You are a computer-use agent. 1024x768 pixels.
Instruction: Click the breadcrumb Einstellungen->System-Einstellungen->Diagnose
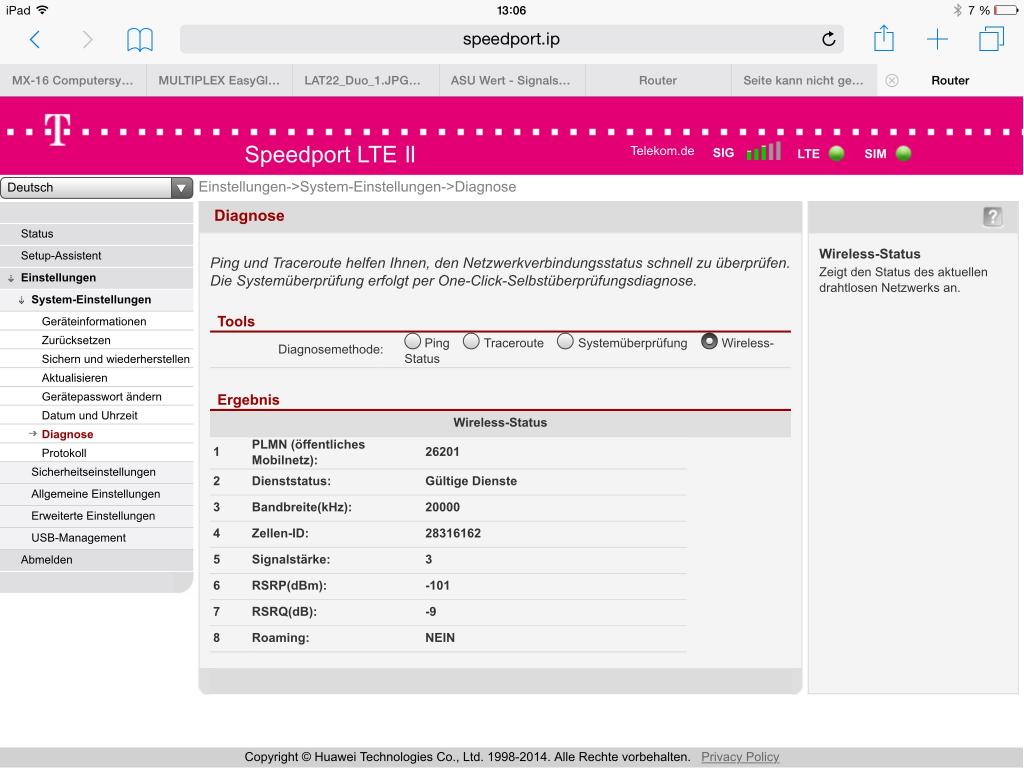pyautogui.click(x=357, y=187)
